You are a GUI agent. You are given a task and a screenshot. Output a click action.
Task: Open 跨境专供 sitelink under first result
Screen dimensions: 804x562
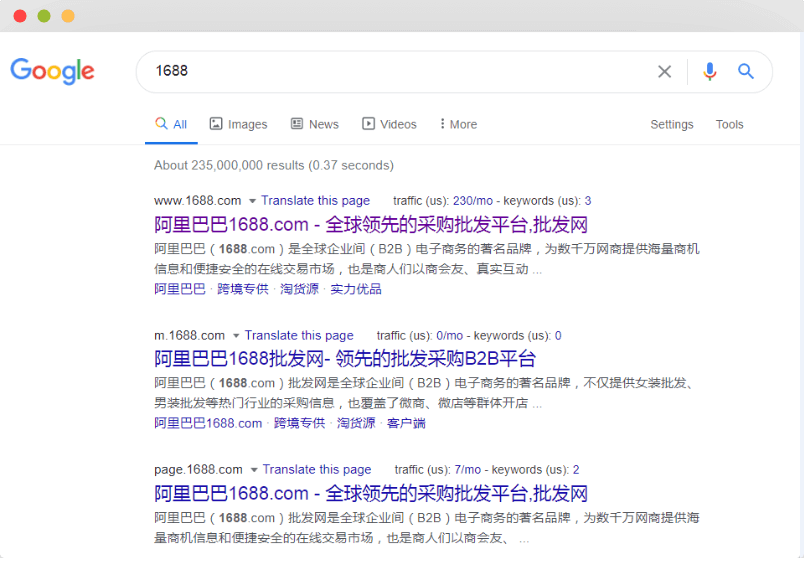pos(243,289)
